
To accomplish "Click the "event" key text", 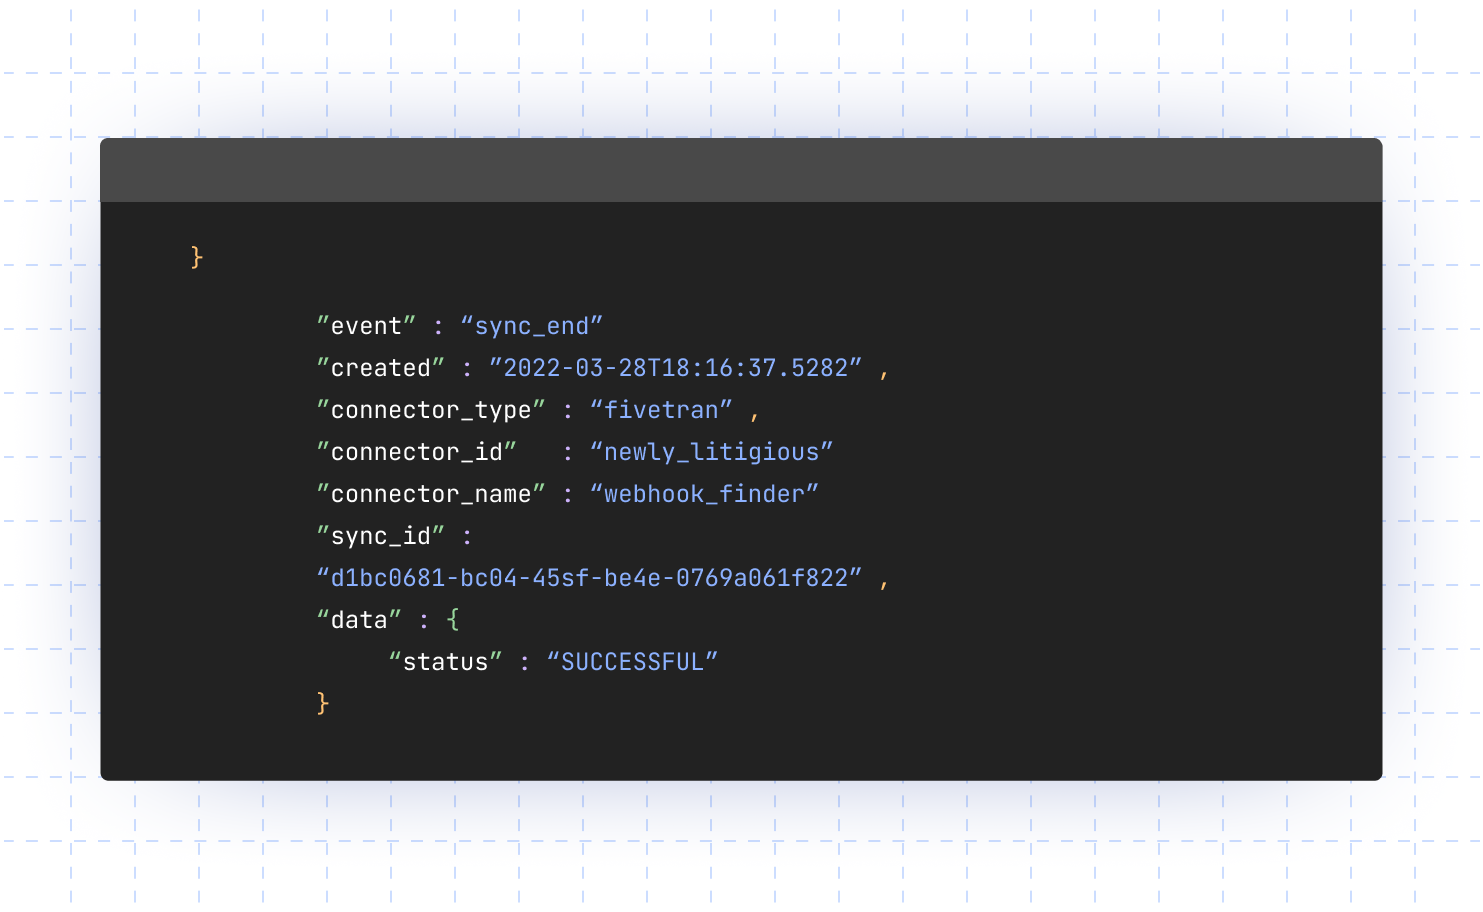I will [x=366, y=326].
